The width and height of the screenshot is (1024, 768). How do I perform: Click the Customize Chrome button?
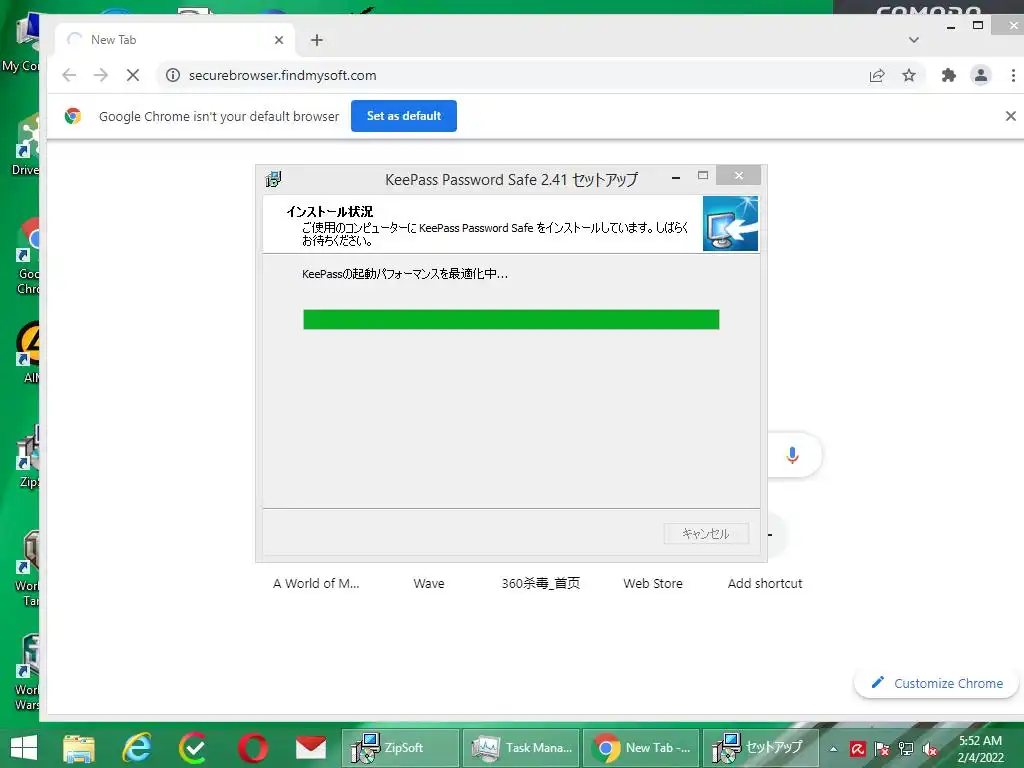point(936,683)
